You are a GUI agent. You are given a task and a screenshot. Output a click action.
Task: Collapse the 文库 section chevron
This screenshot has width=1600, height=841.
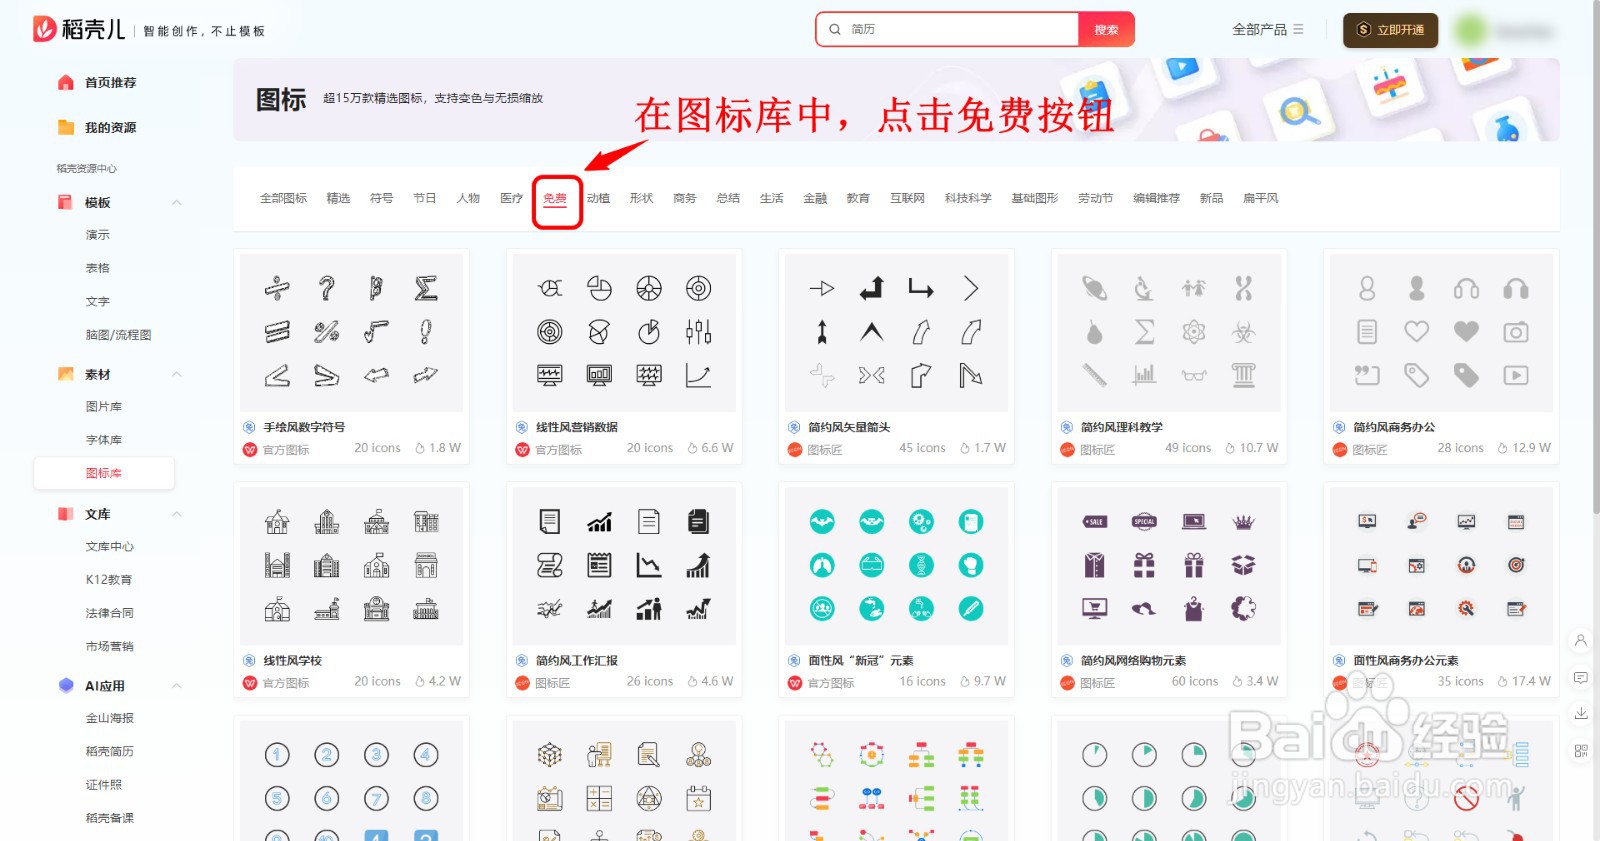click(177, 514)
